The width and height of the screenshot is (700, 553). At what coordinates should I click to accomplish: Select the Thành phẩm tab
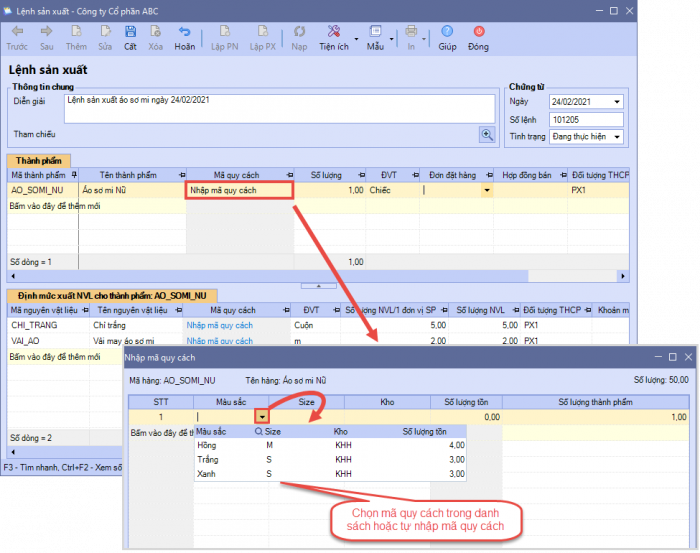point(36,159)
